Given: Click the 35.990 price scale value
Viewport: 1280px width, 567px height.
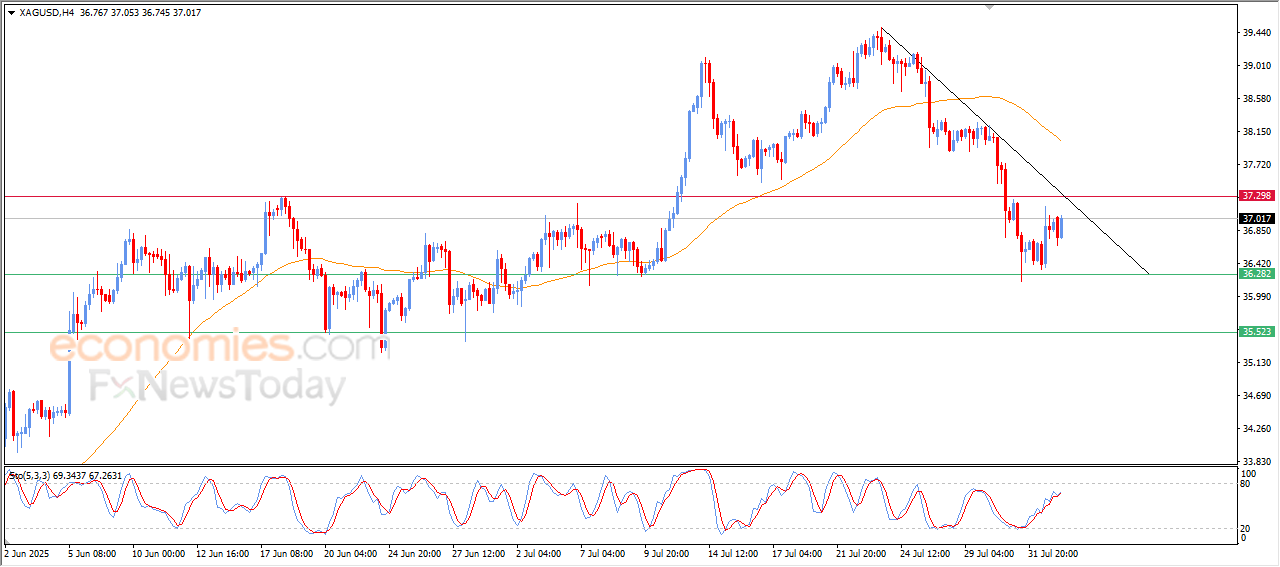Looking at the screenshot, I should [x=1257, y=297].
